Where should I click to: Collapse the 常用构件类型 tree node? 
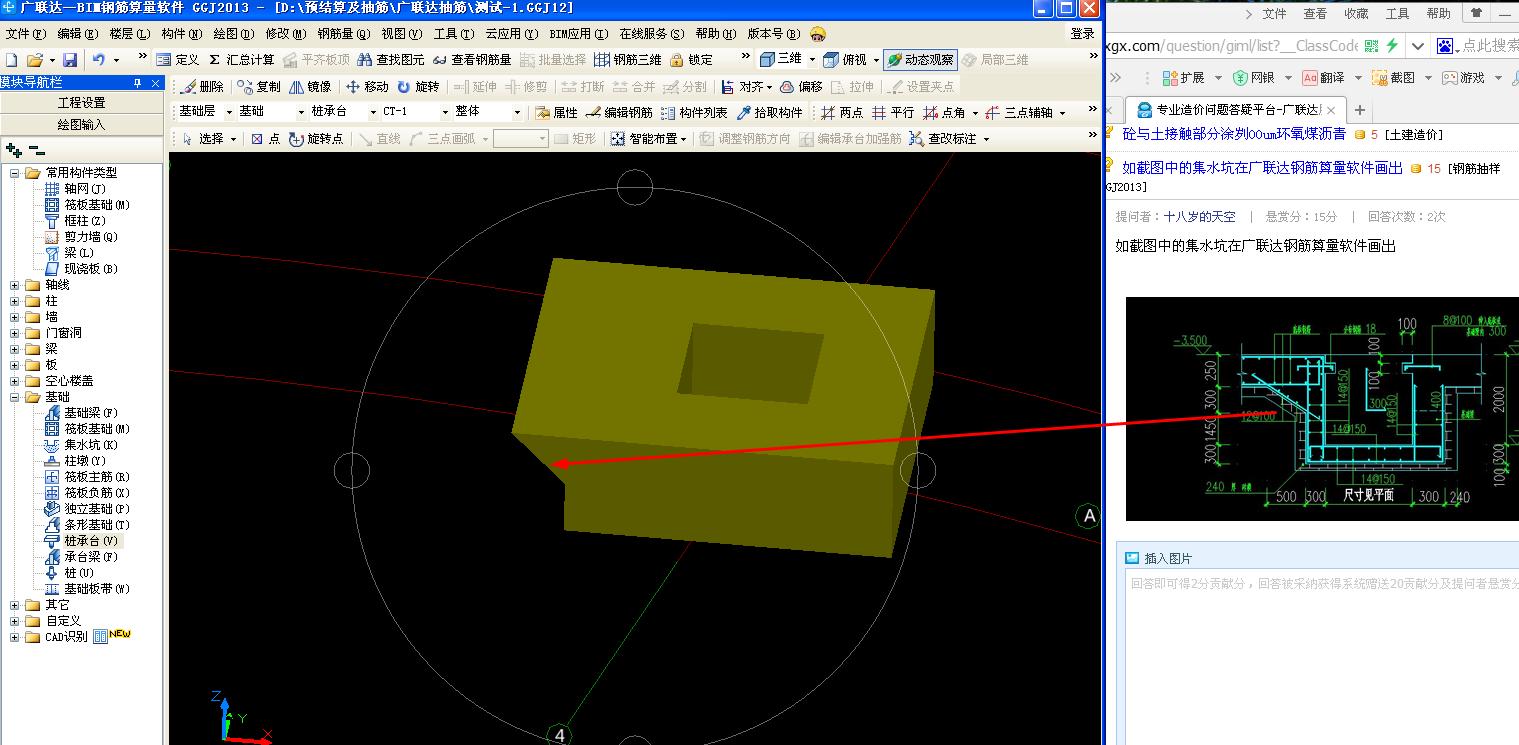(x=15, y=173)
